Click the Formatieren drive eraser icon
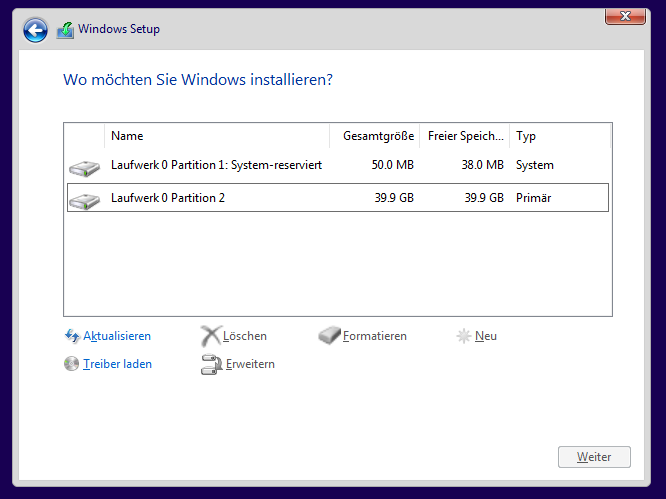Screen dimensions: 666x499 pos(329,335)
